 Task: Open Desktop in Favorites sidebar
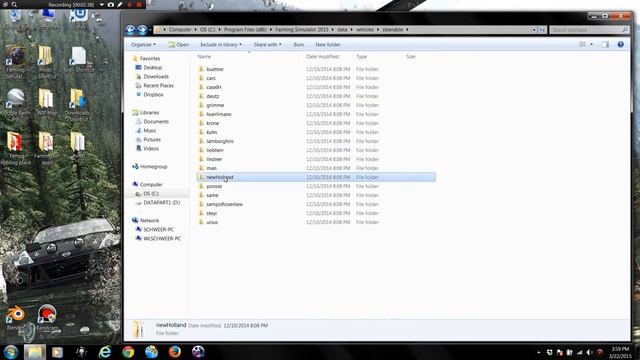pyautogui.click(x=152, y=67)
